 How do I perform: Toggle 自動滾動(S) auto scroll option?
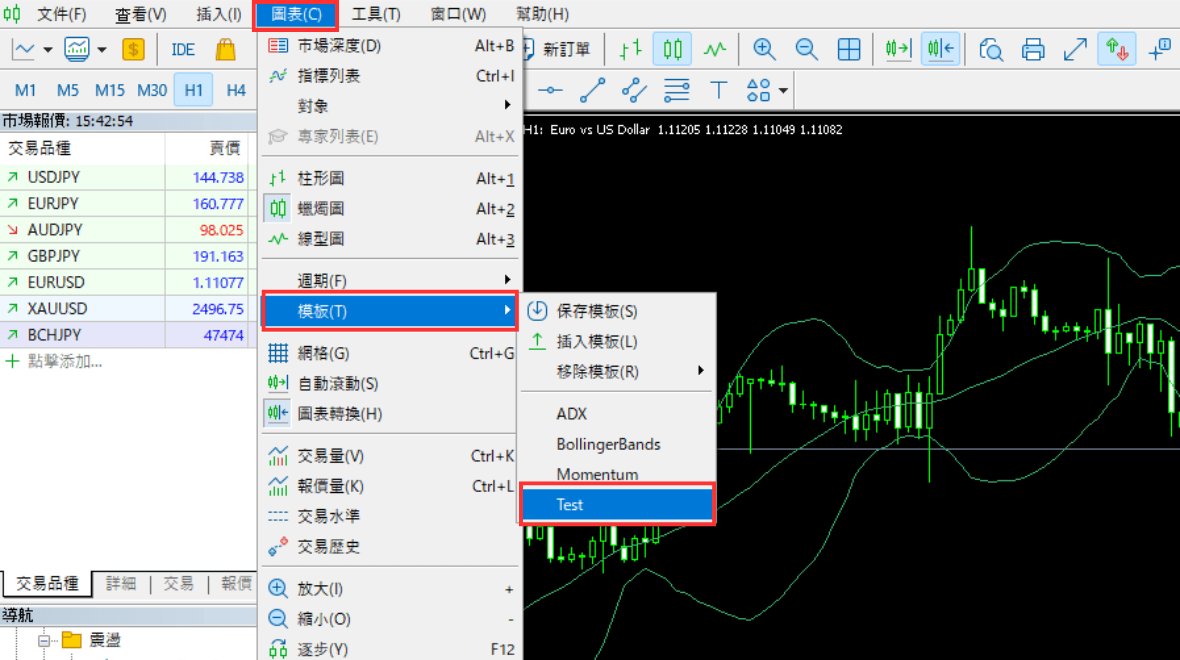338,384
